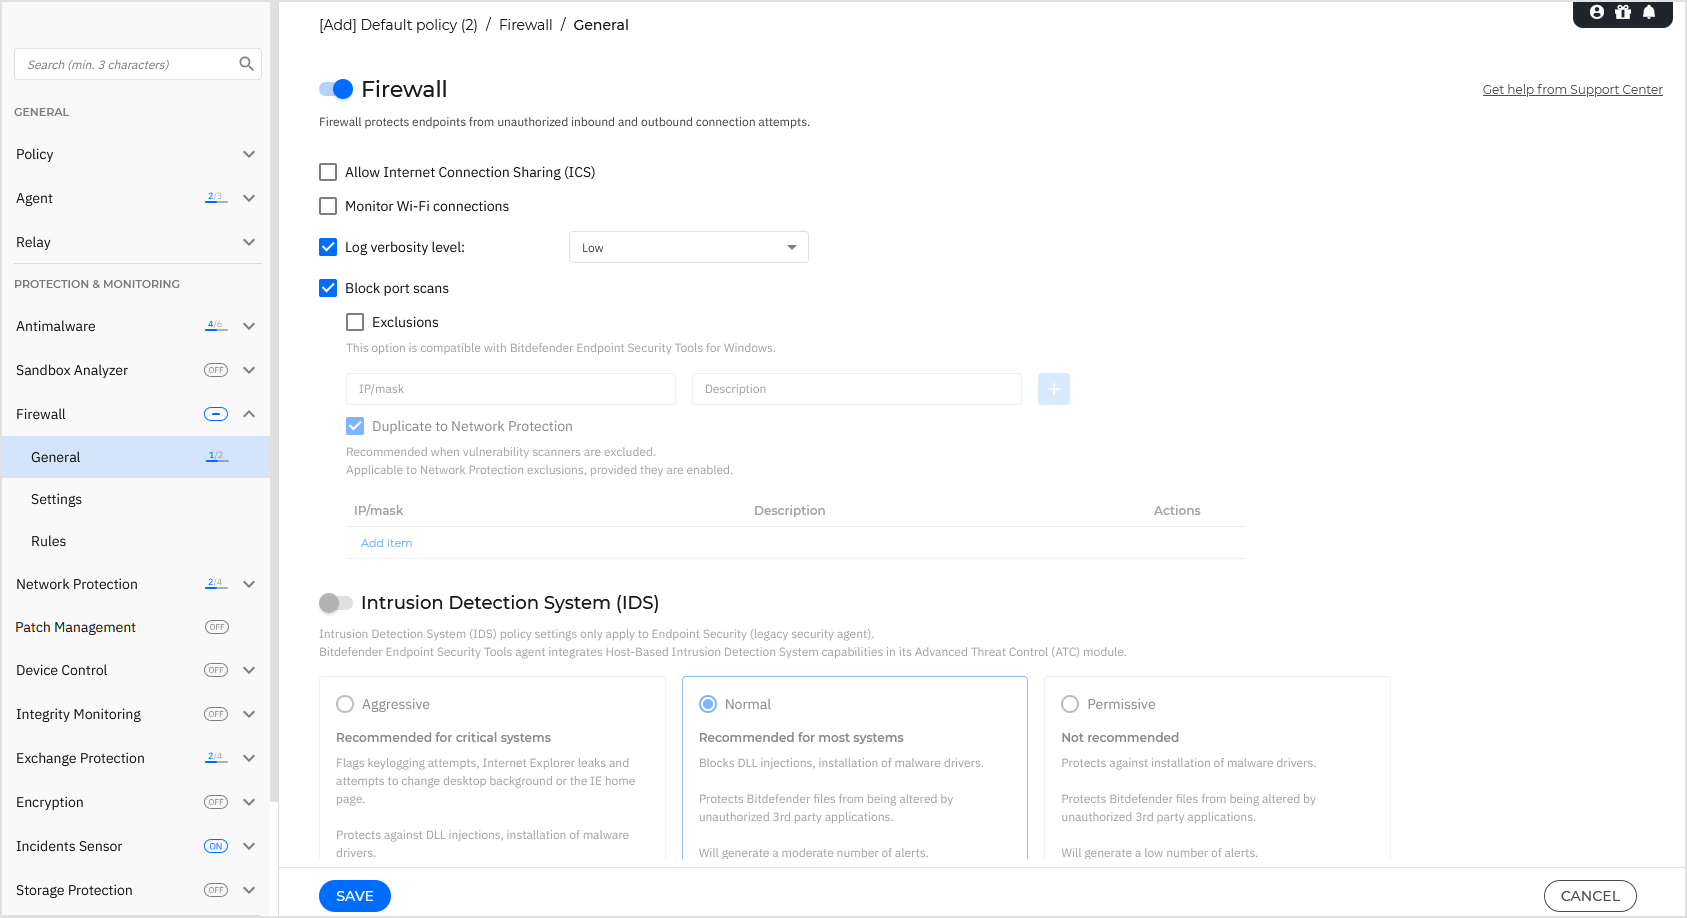Open the user profile icon
Screen dimensions: 1687x918
(x=1596, y=13)
